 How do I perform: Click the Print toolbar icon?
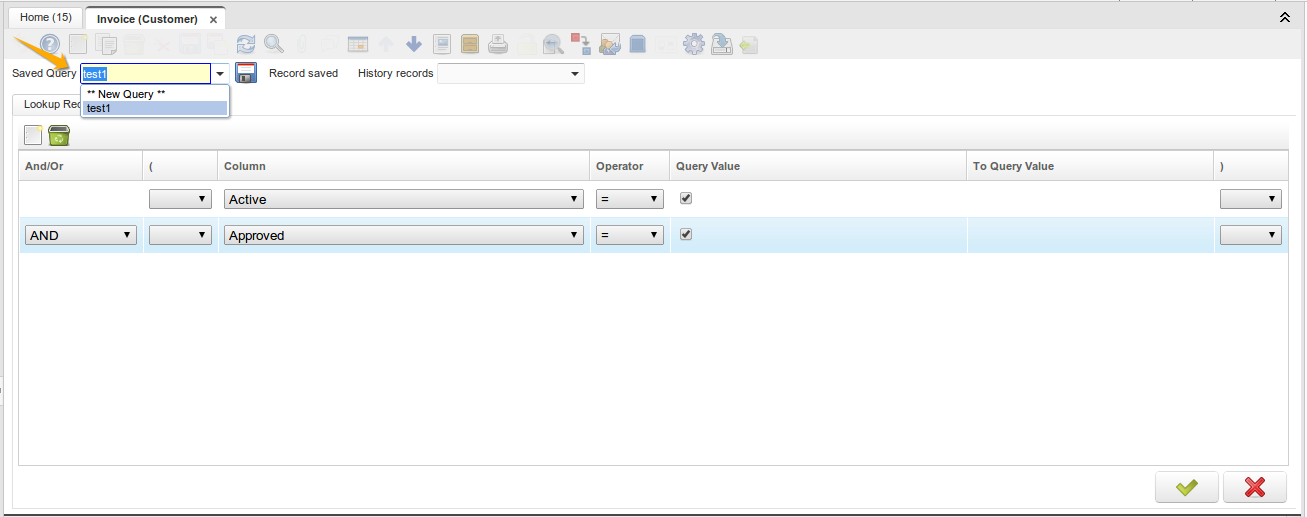pos(498,44)
